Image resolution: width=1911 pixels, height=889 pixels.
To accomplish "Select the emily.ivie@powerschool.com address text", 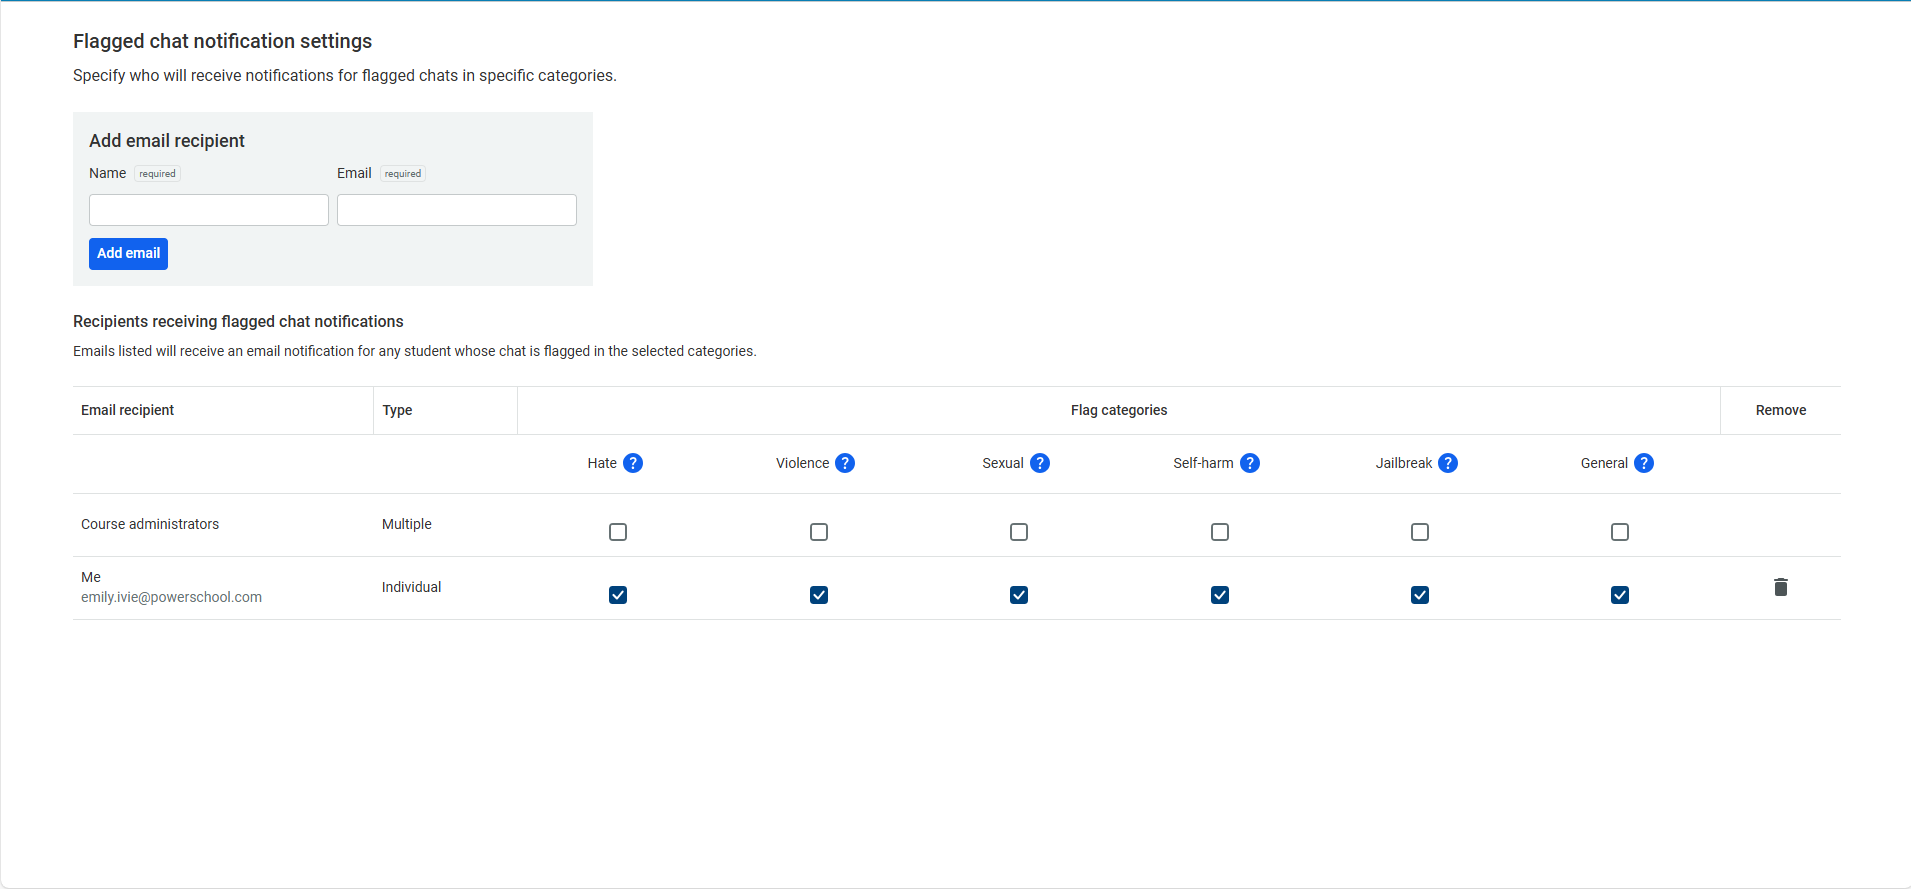I will tap(171, 597).
